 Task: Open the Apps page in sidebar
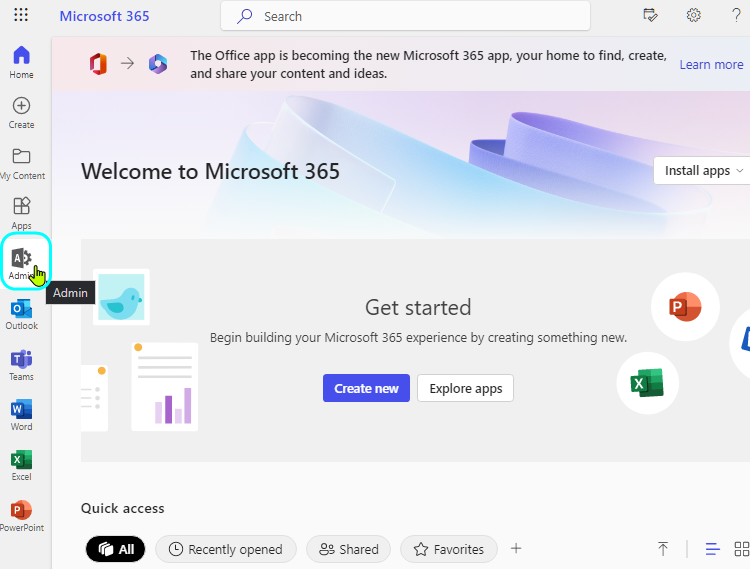tap(22, 213)
